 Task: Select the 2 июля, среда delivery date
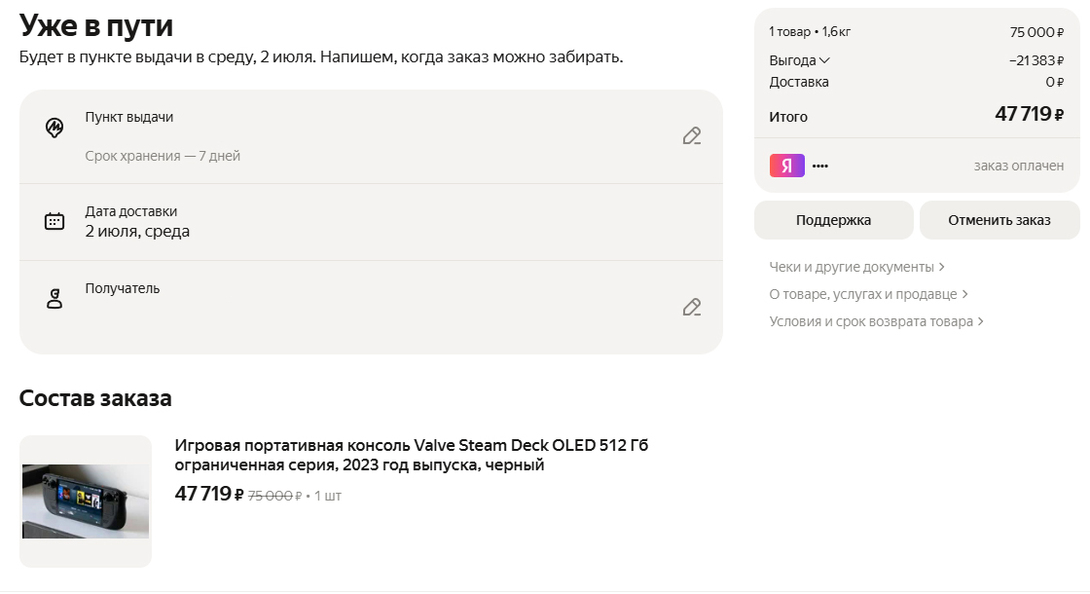point(137,231)
